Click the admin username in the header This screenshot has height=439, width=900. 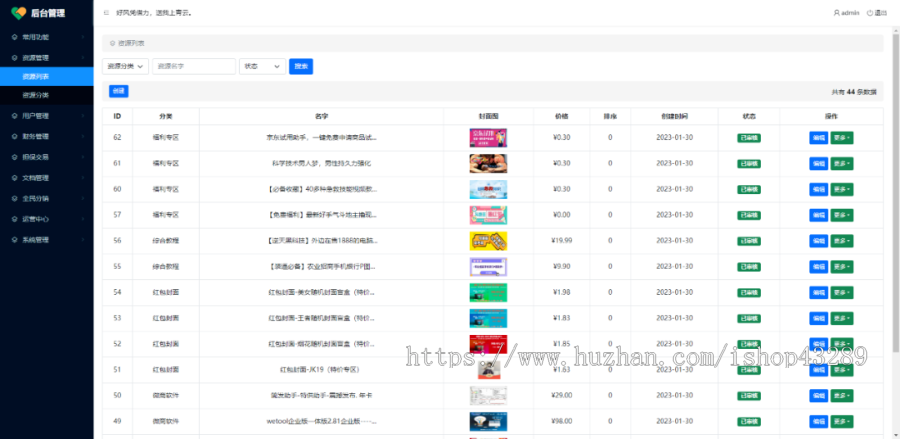coord(850,13)
